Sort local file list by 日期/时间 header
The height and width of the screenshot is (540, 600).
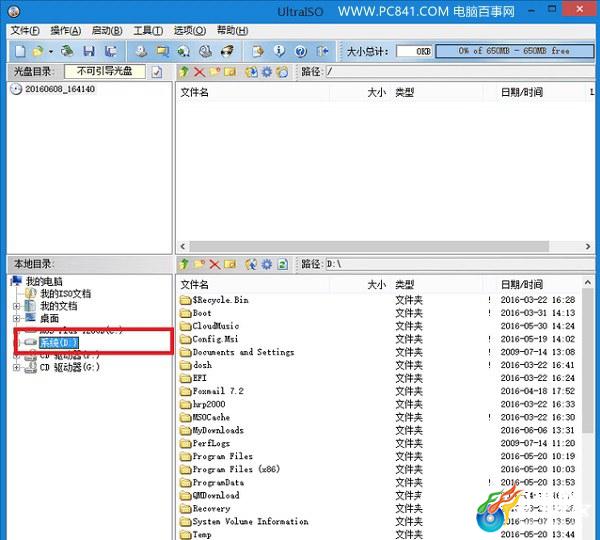tap(522, 285)
